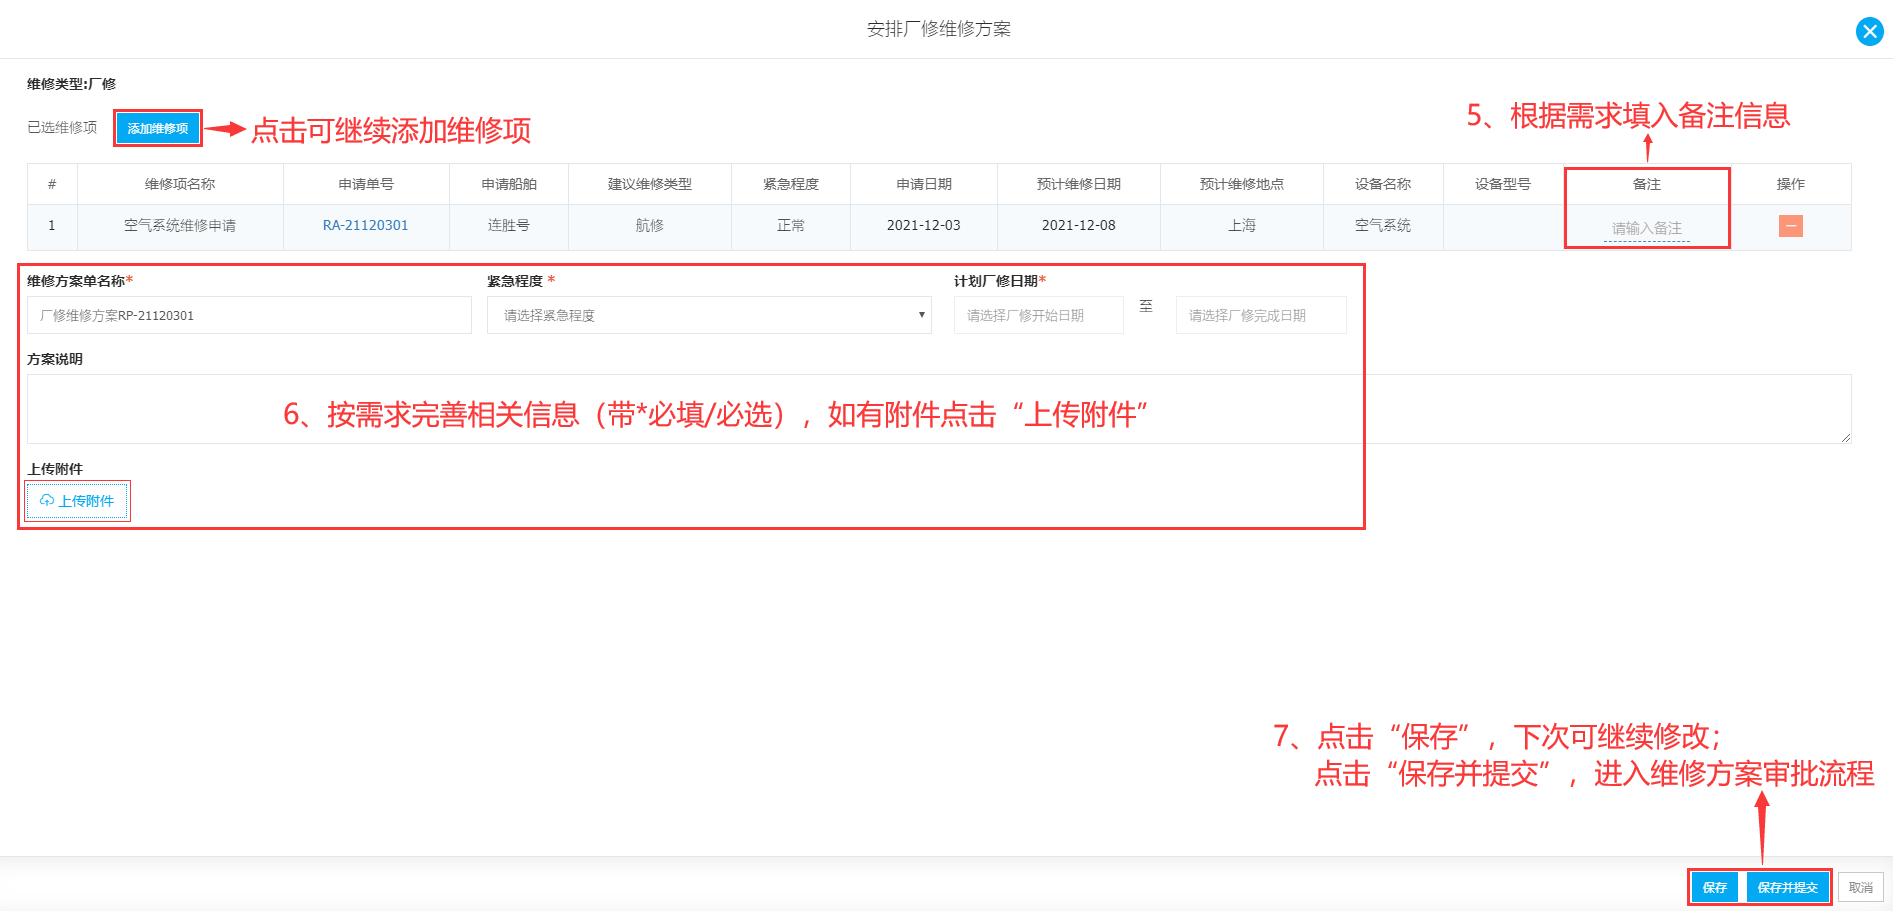Click the 保存并提交 button
1893x911 pixels.
pos(1787,887)
